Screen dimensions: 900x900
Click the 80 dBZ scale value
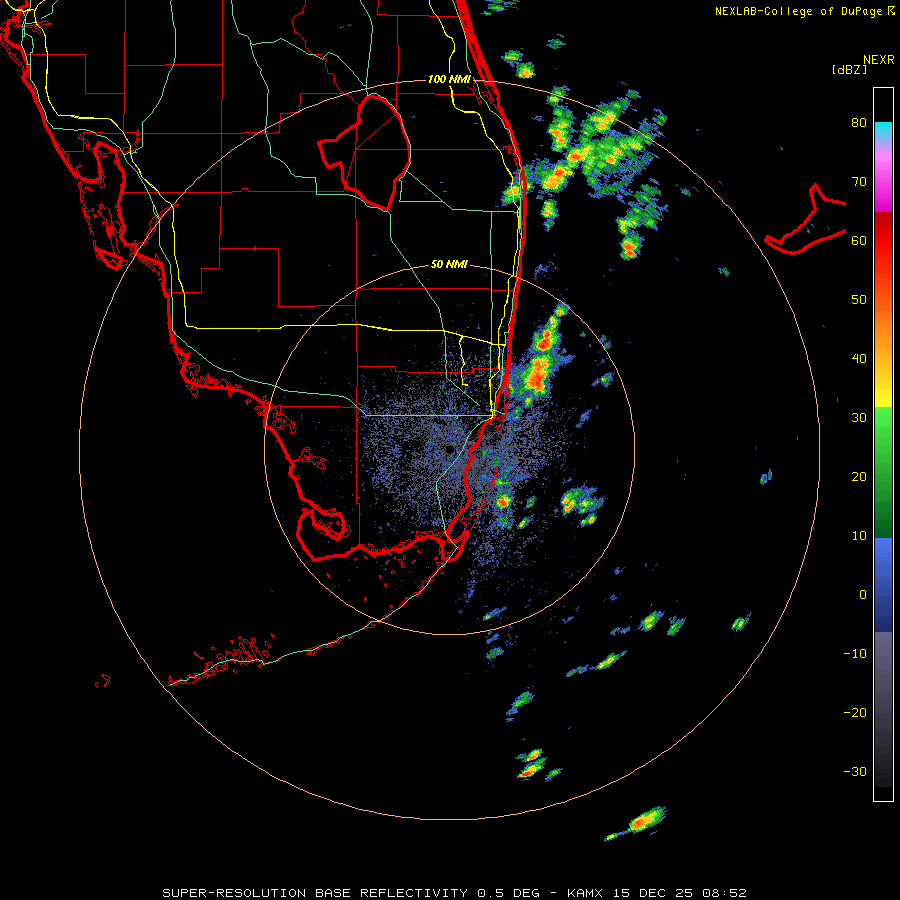859,123
